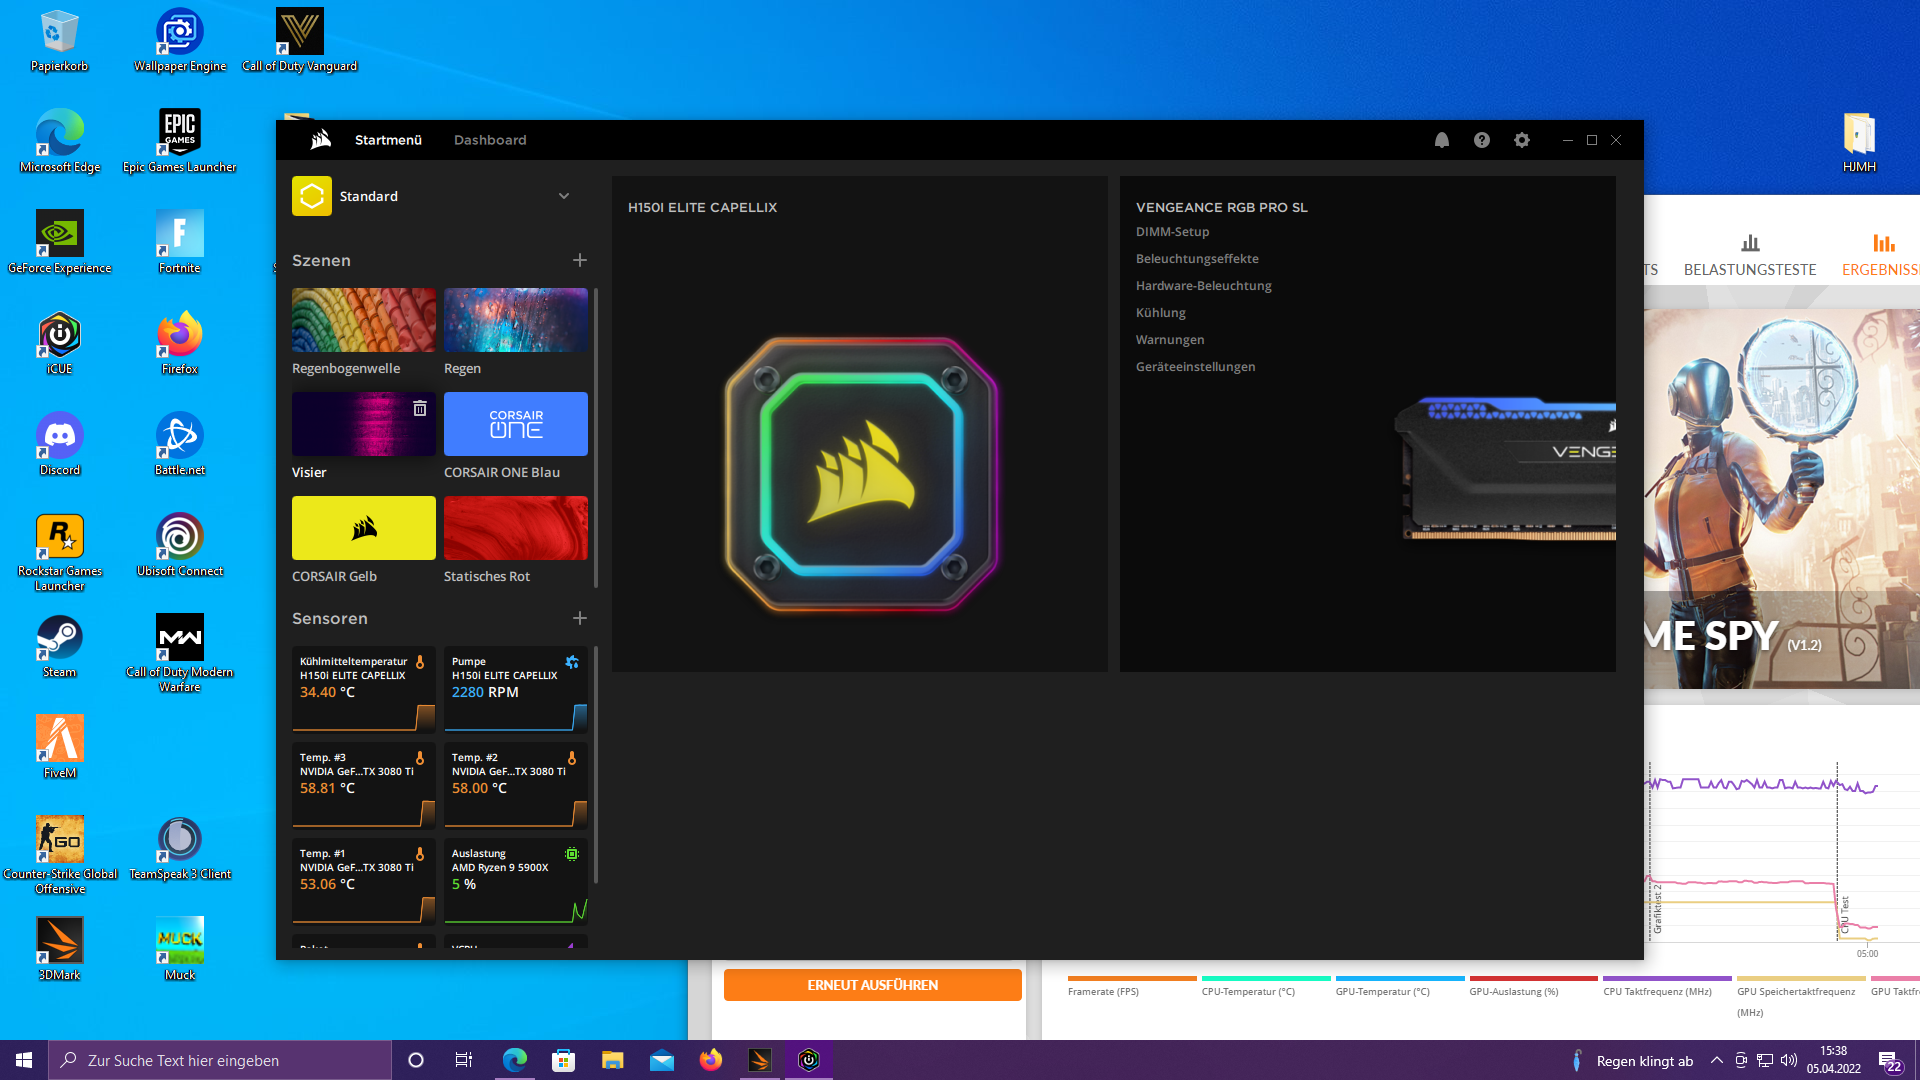Select the Startmenü tab

[388, 140]
